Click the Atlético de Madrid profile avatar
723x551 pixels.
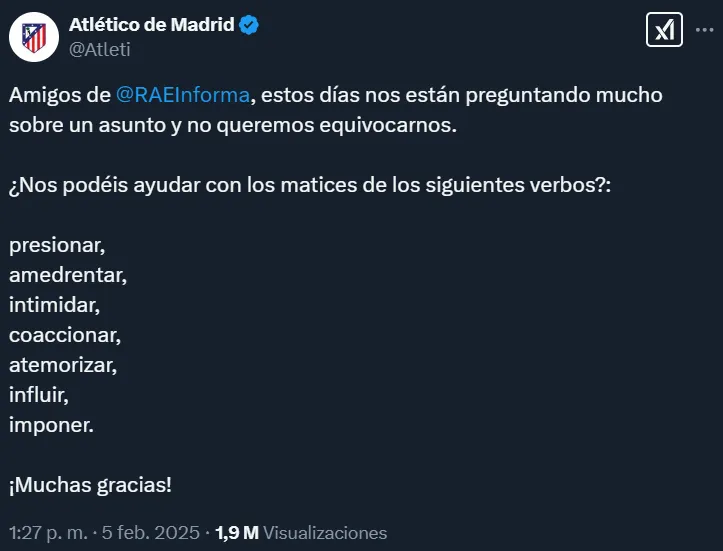33,37
